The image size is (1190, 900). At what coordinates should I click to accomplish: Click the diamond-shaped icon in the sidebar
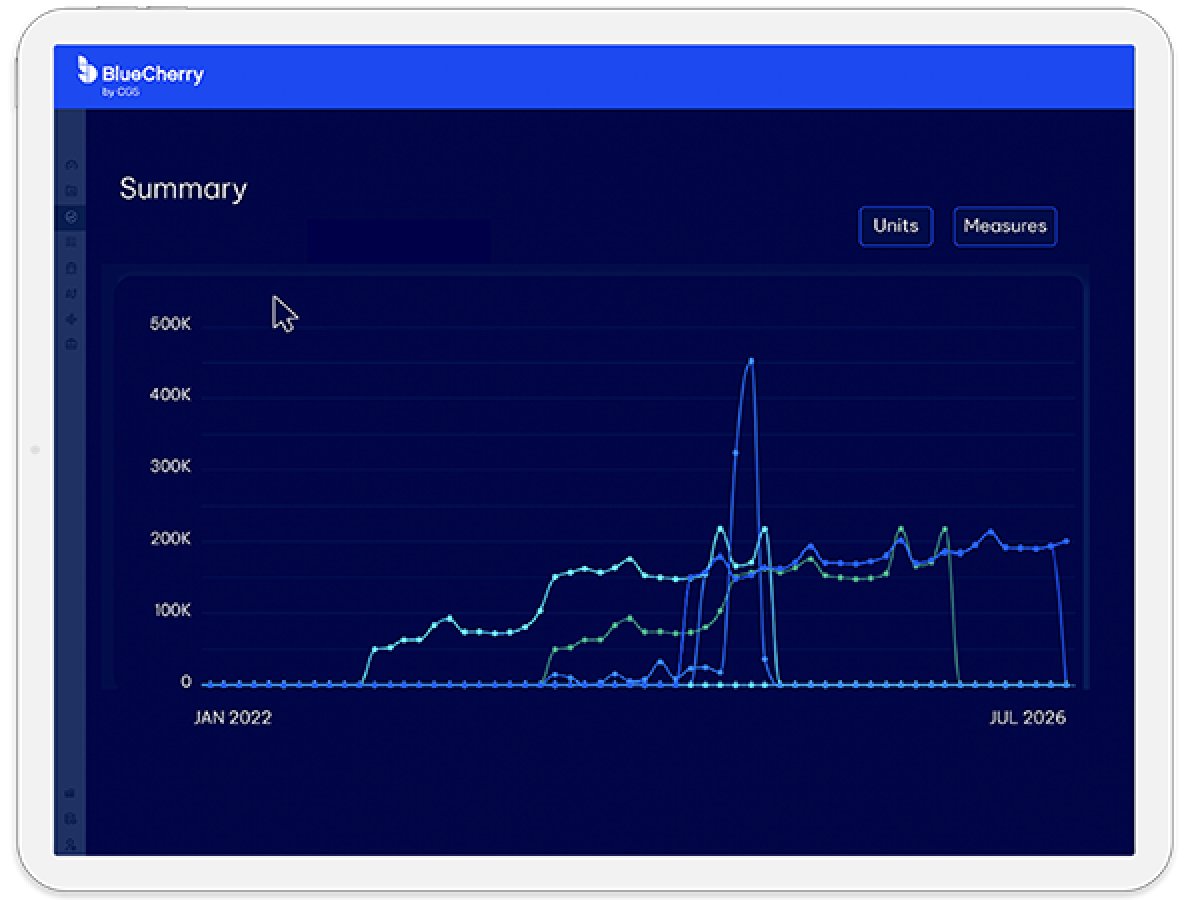[x=70, y=320]
